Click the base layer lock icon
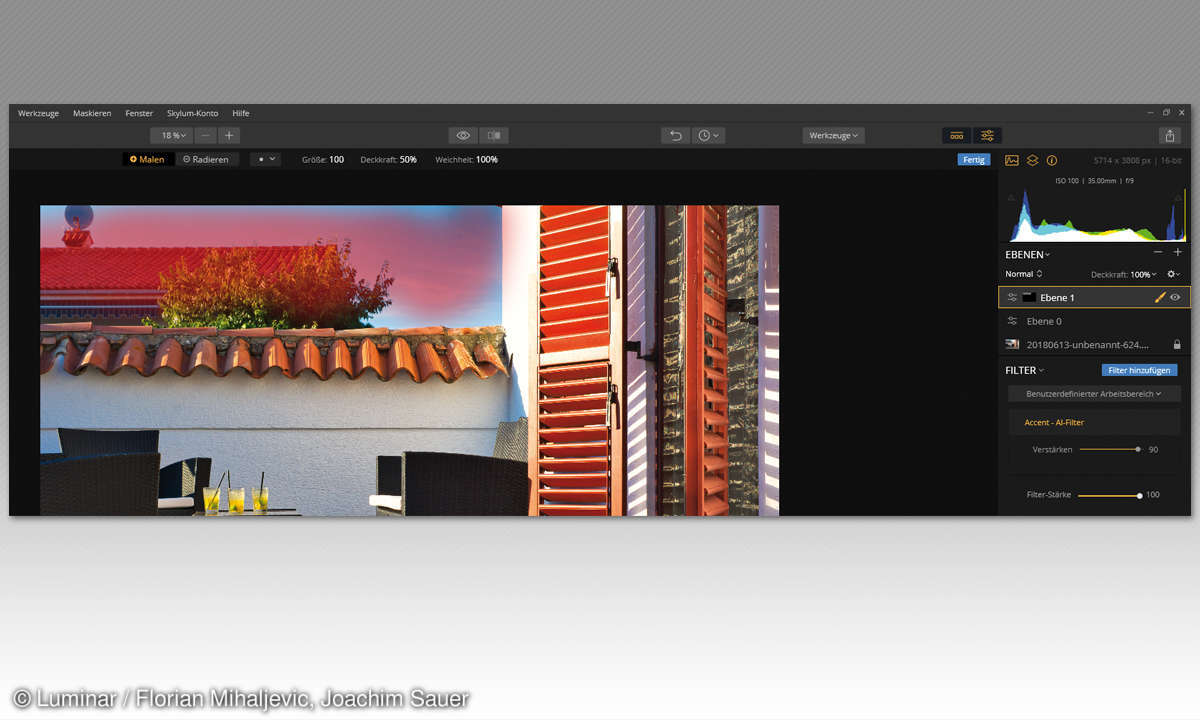 [1177, 344]
